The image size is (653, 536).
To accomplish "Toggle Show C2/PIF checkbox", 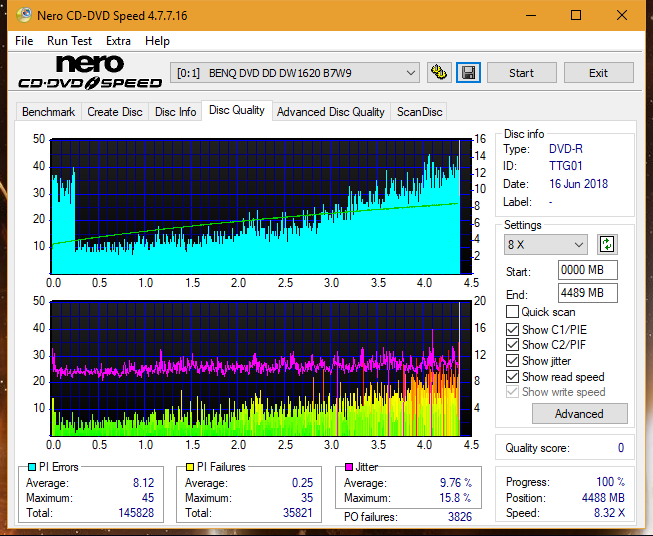I will point(512,344).
